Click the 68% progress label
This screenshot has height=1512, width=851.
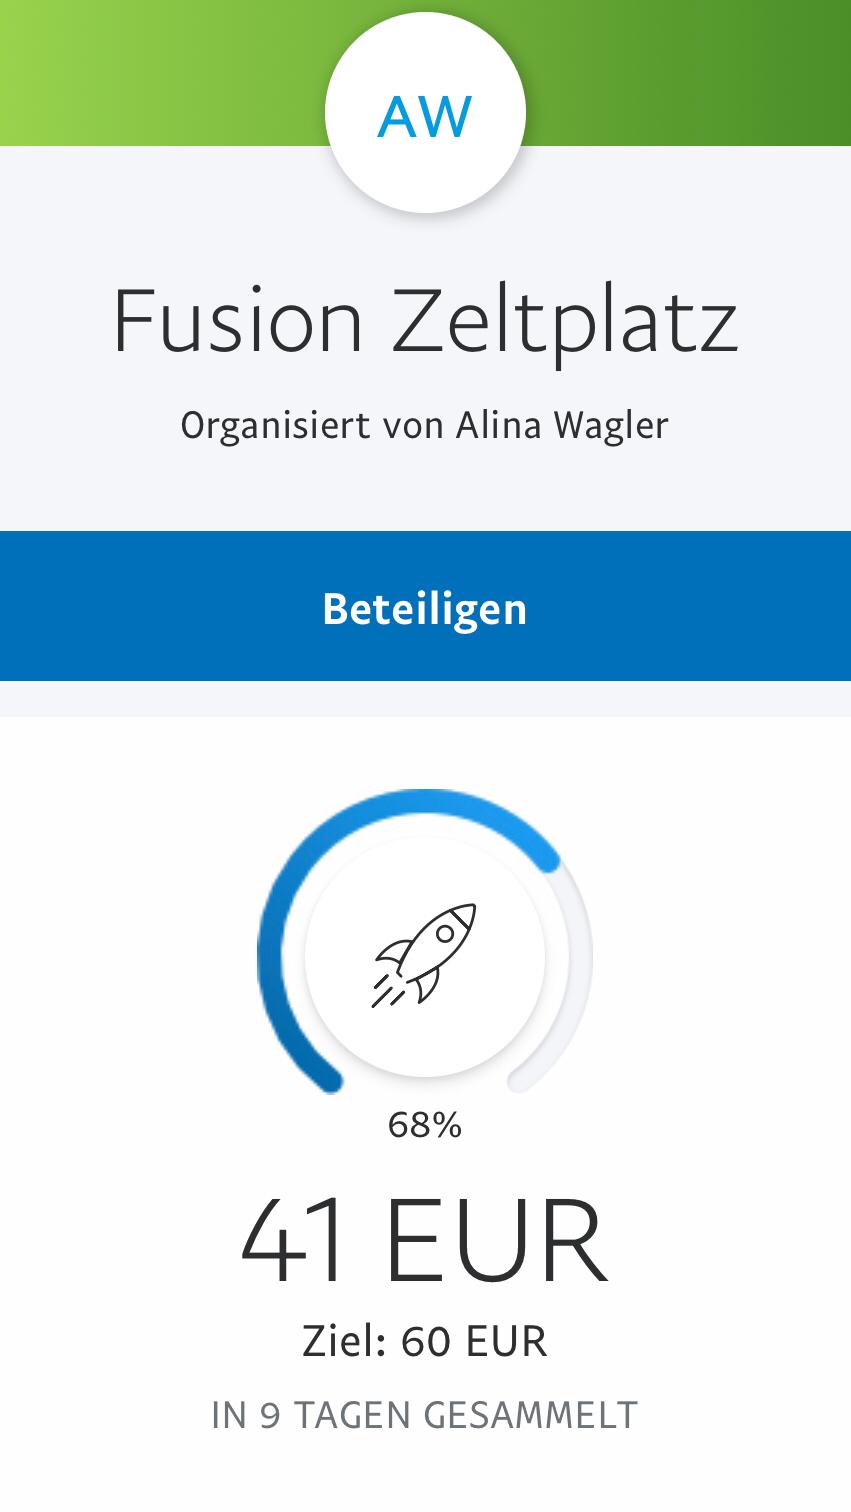pos(425,1126)
